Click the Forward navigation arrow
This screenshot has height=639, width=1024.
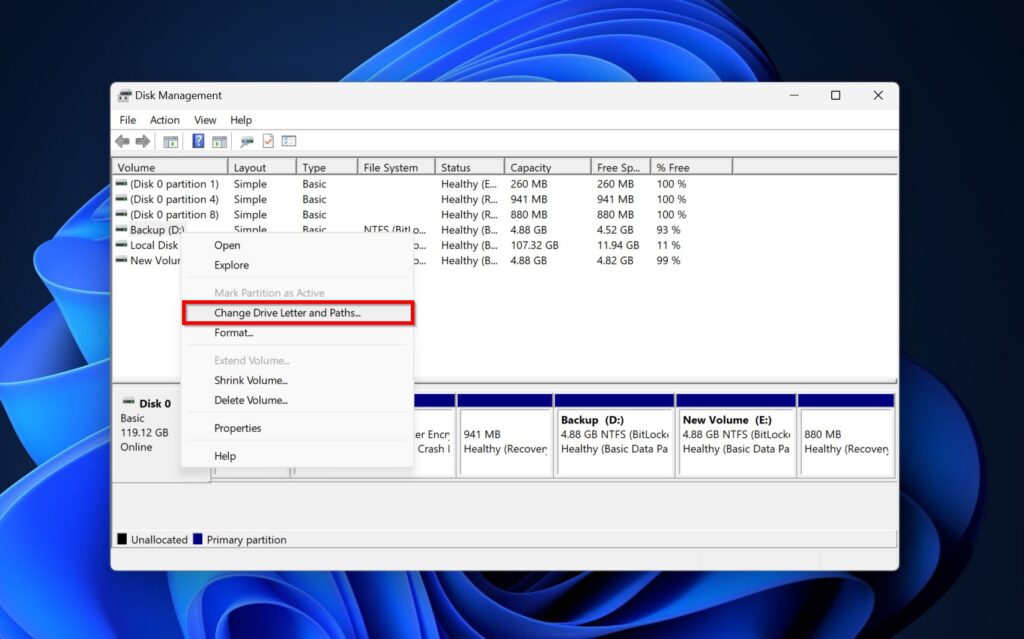(x=140, y=140)
